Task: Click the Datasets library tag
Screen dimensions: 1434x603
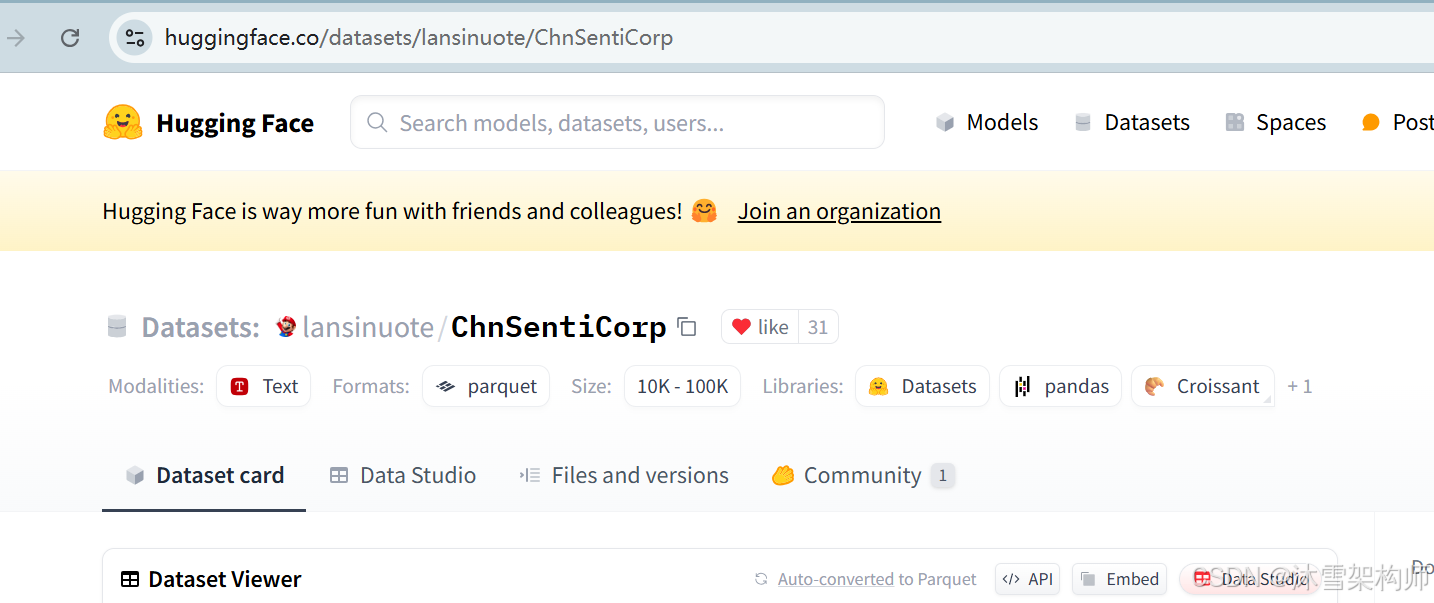Action: coord(922,386)
